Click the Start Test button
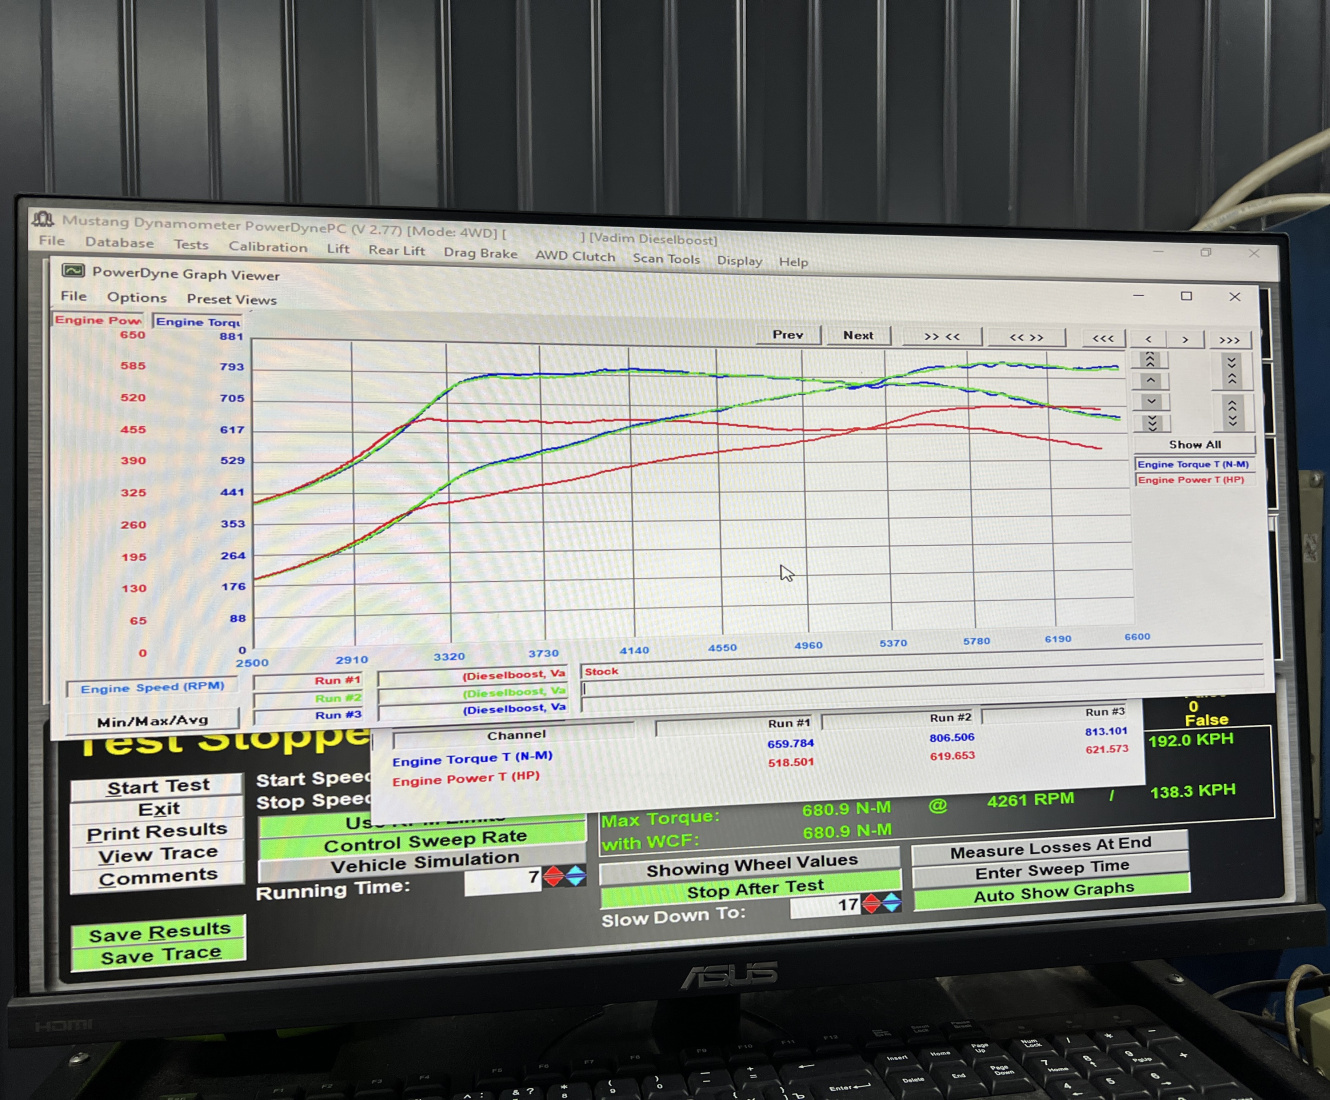 click(158, 787)
